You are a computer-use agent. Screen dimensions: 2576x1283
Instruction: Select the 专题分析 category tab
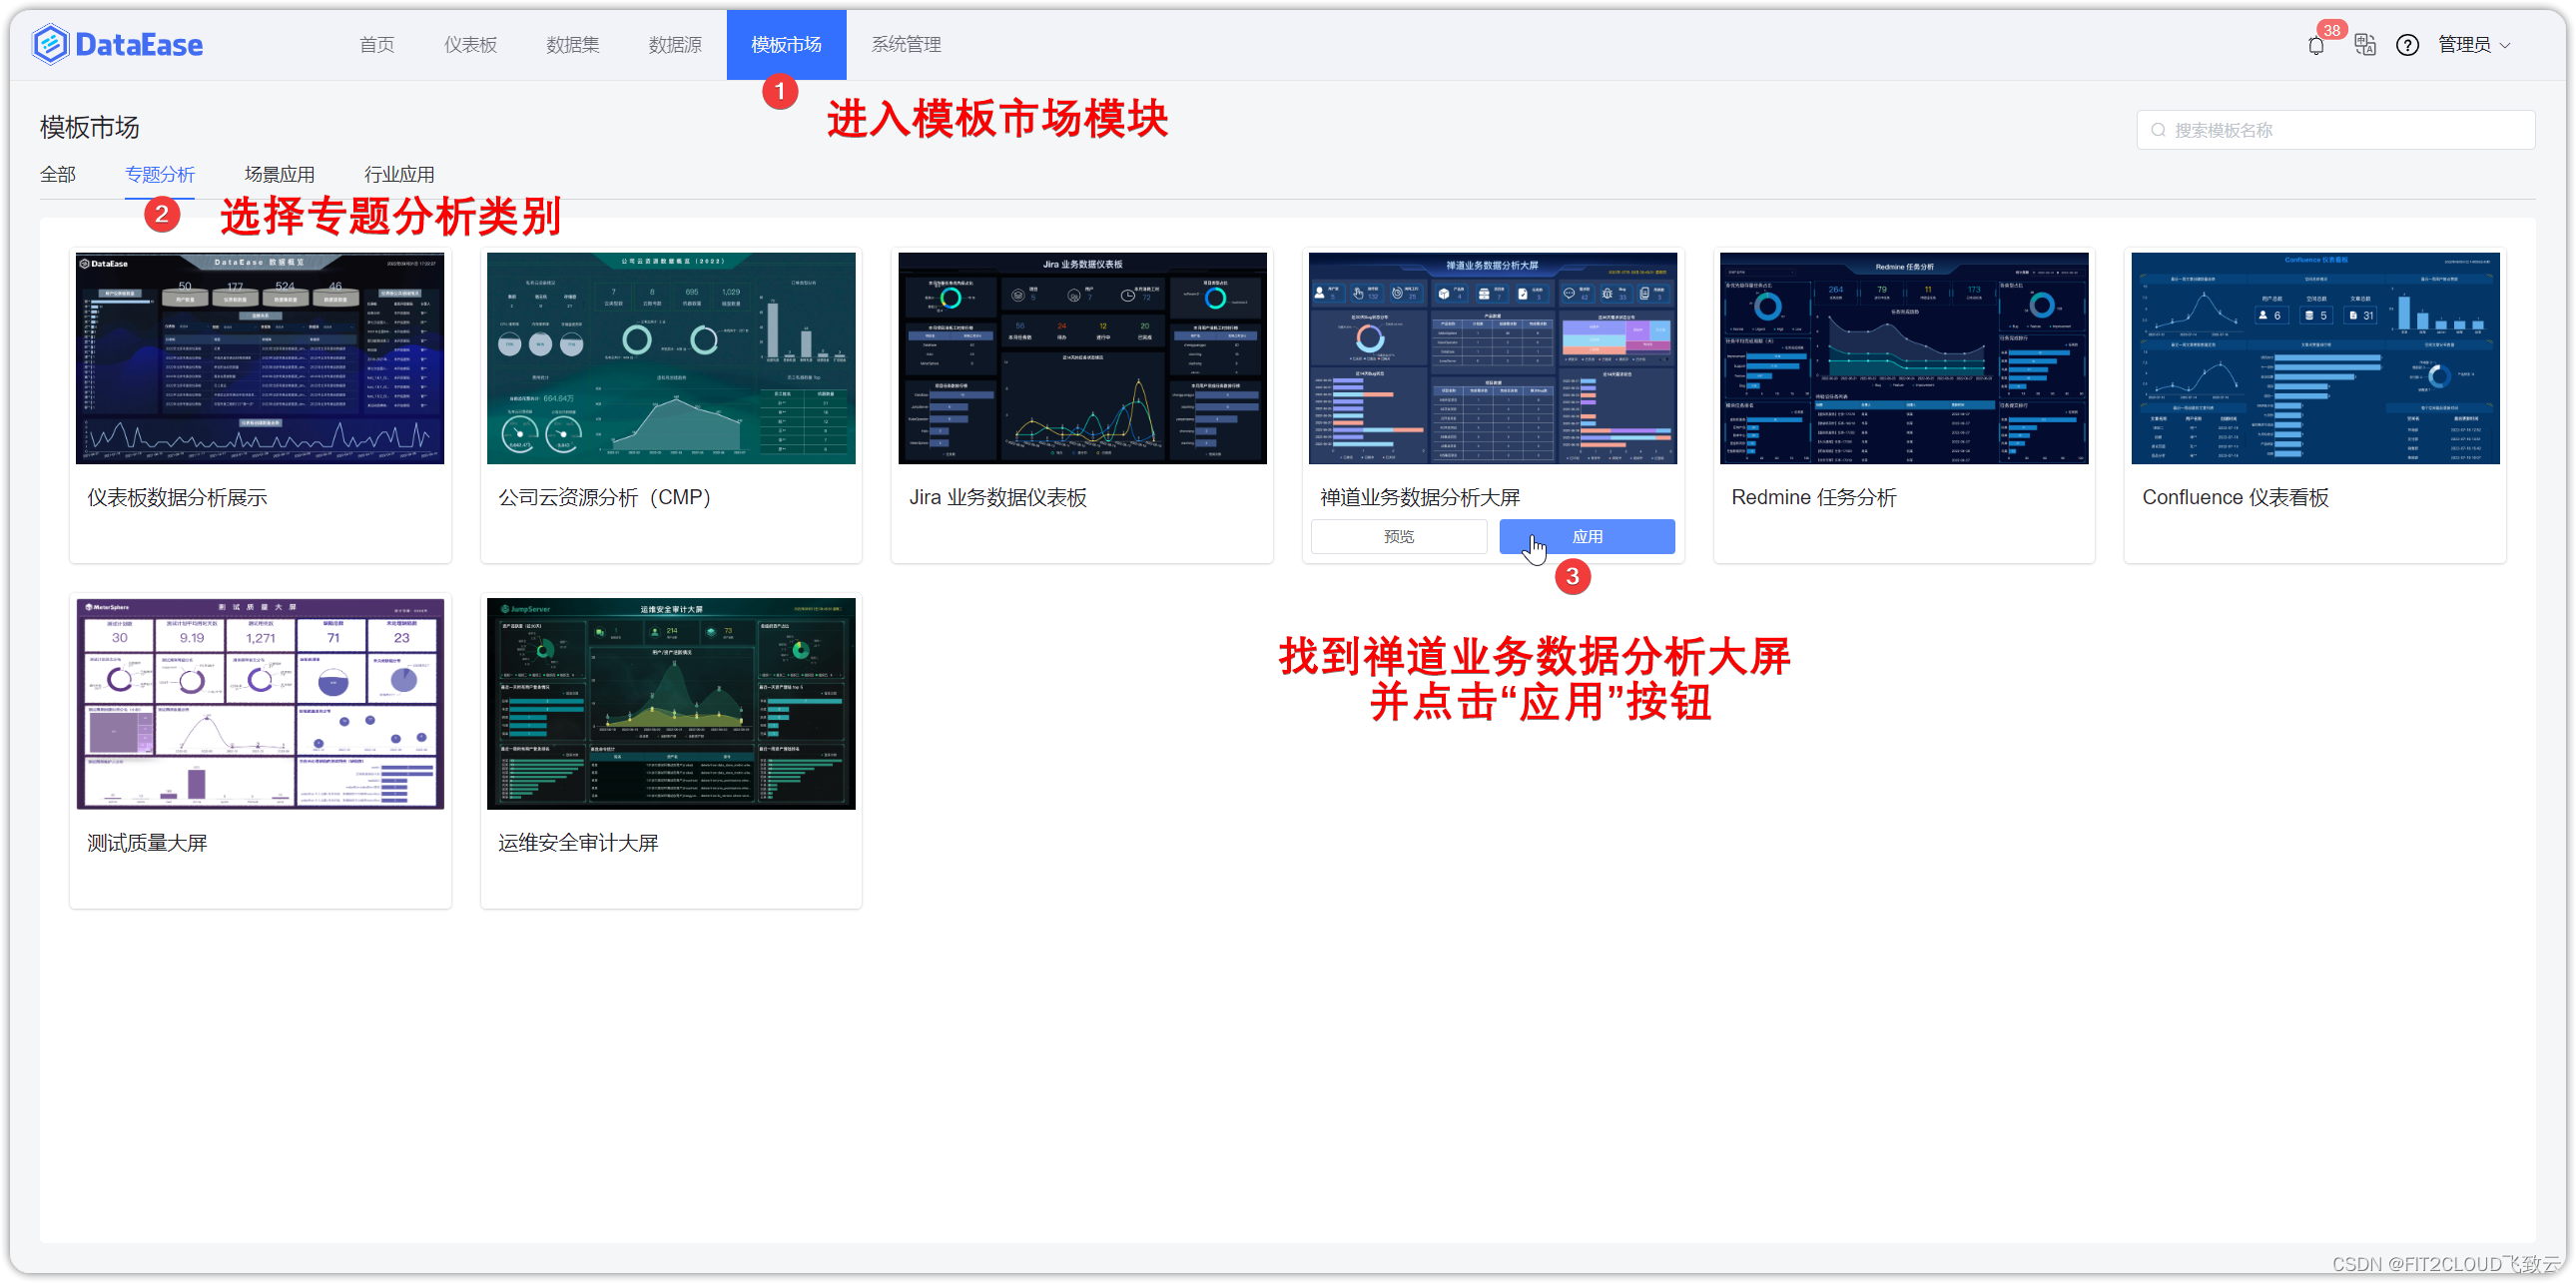pos(159,174)
